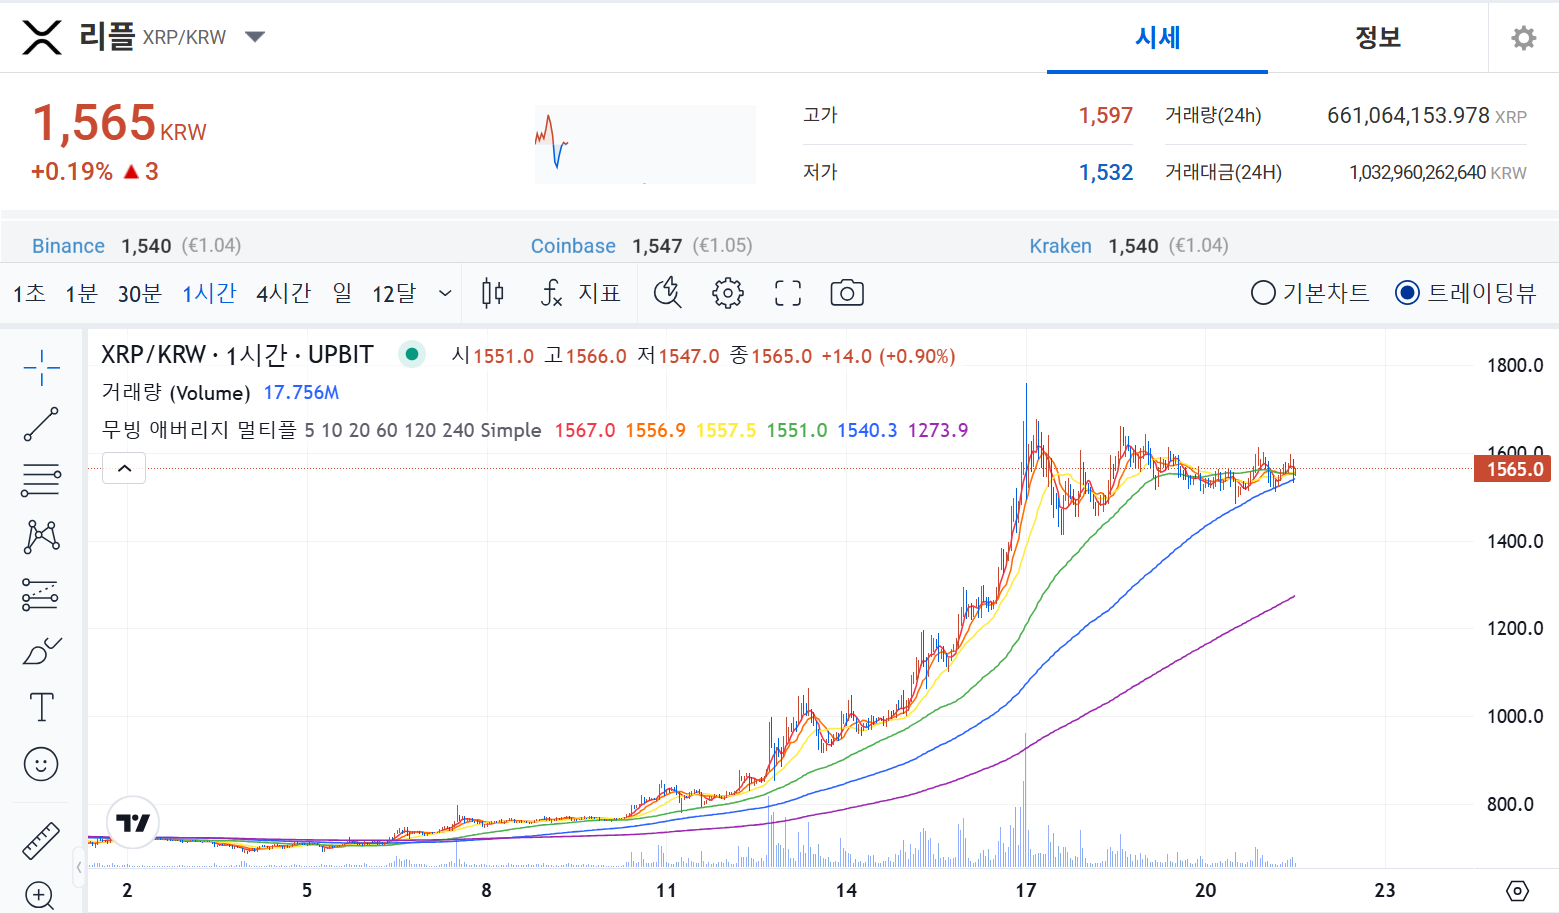
Task: Expand the XRP/KRW market pair dropdown
Action: pyautogui.click(x=255, y=37)
